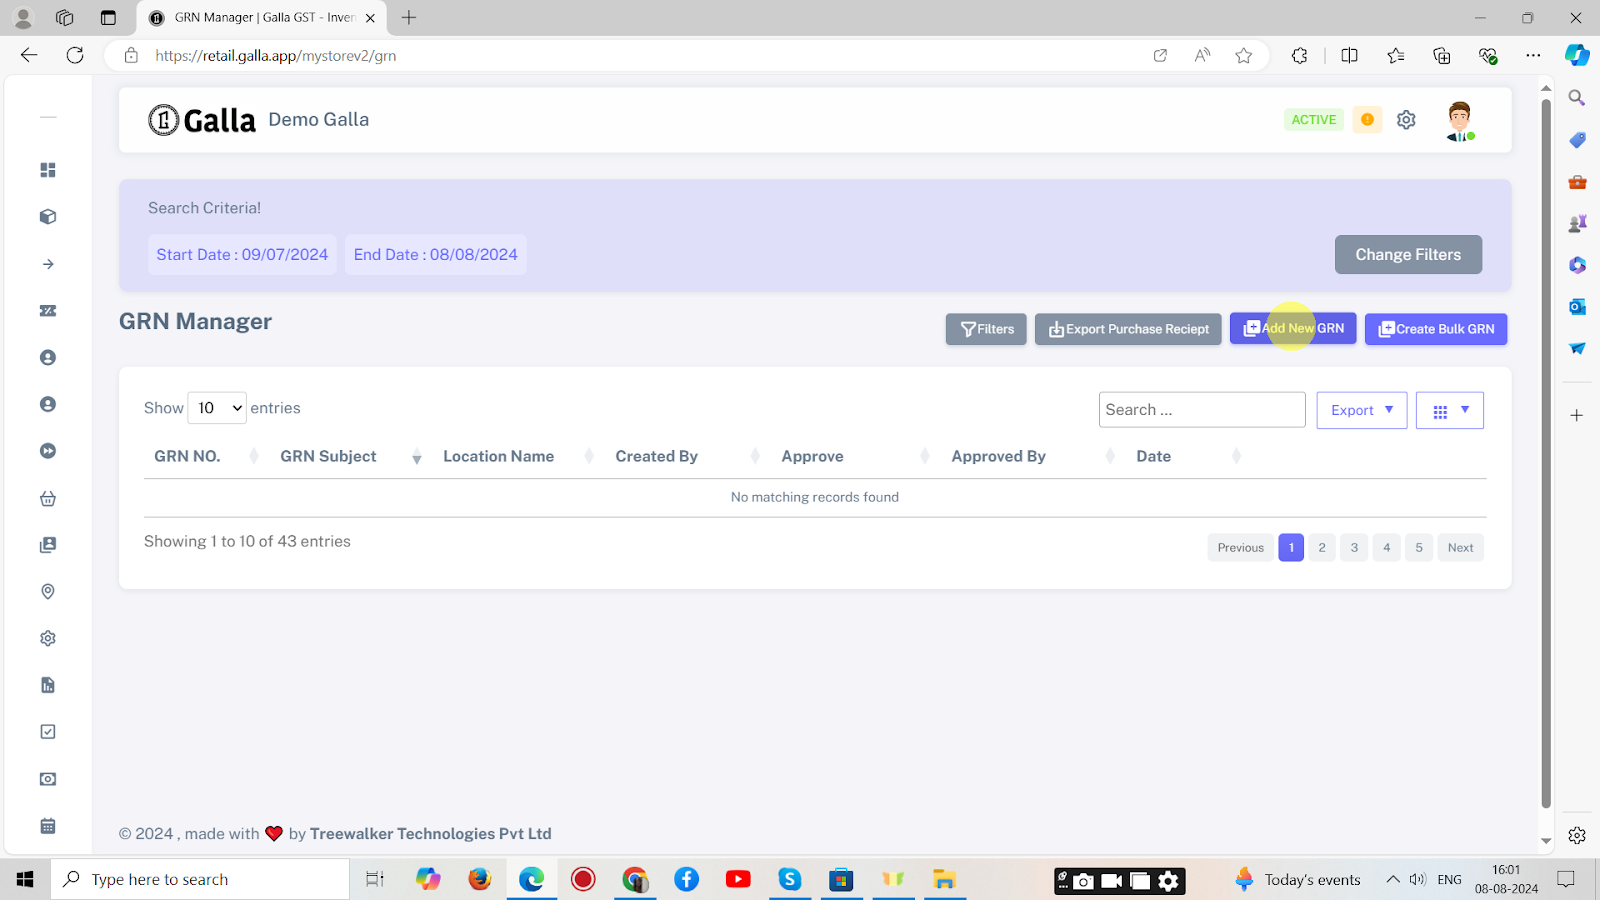
Task: Click the Start Date 09/07/2024 chip
Action: (x=242, y=255)
